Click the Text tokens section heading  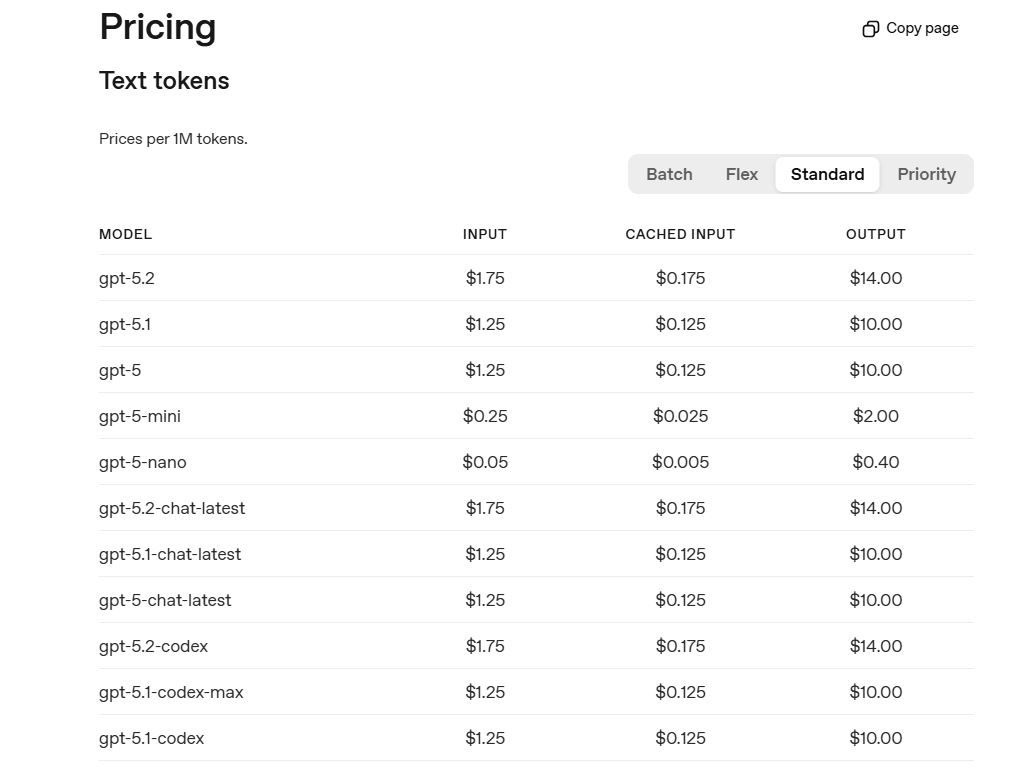coord(164,81)
